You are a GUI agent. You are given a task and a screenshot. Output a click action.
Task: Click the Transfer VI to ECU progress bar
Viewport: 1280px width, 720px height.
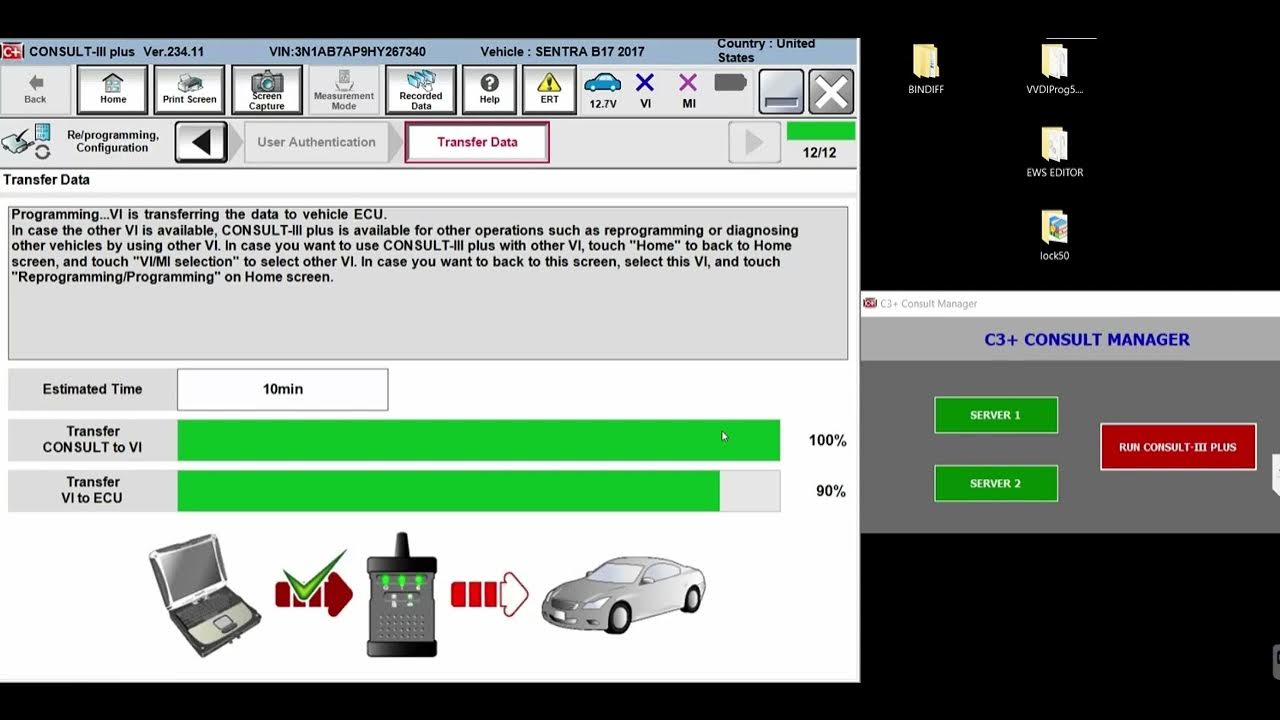[x=479, y=490]
